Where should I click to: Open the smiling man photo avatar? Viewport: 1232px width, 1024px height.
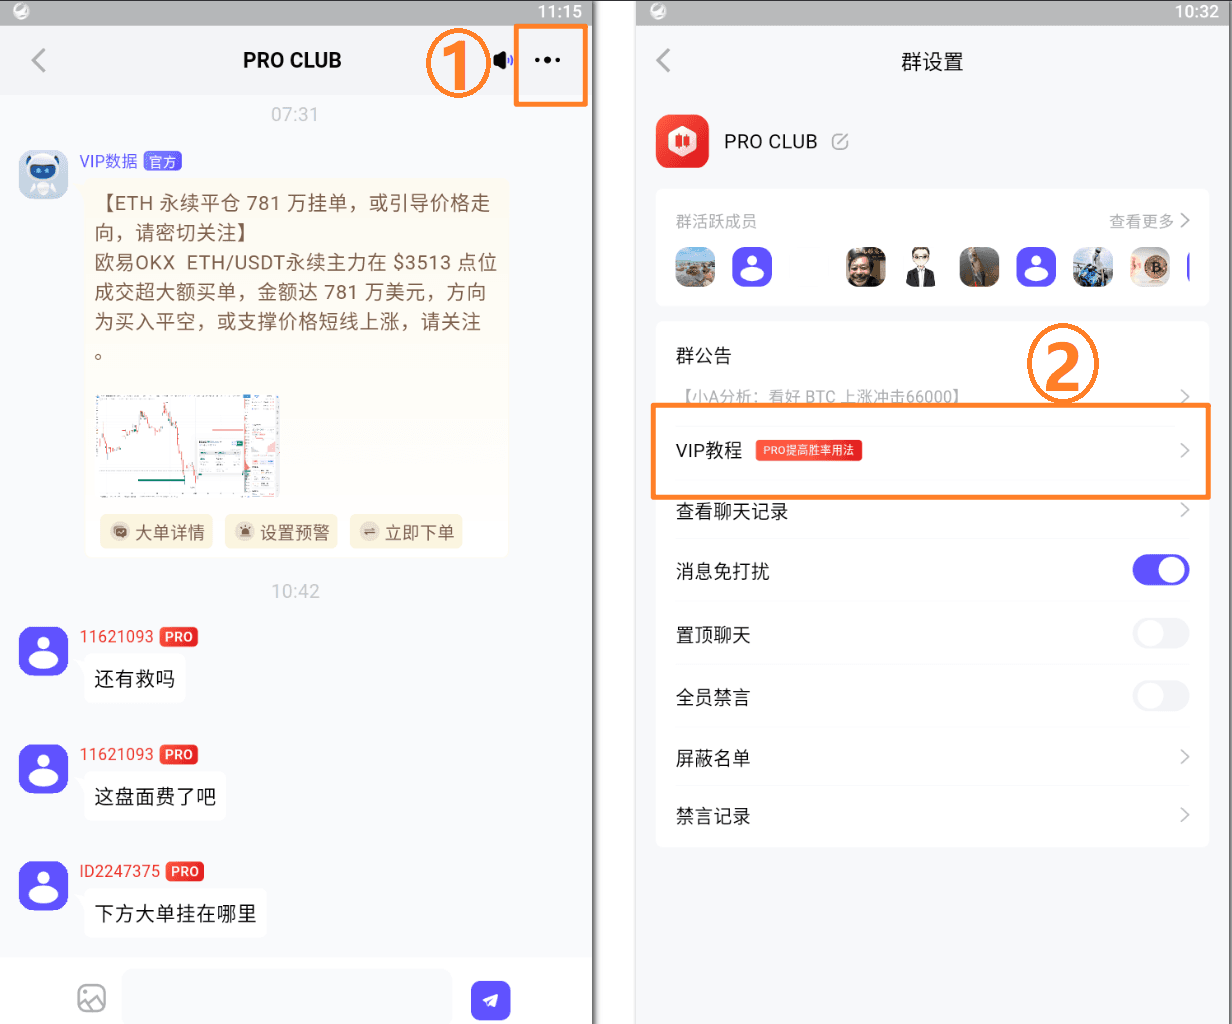click(x=865, y=267)
